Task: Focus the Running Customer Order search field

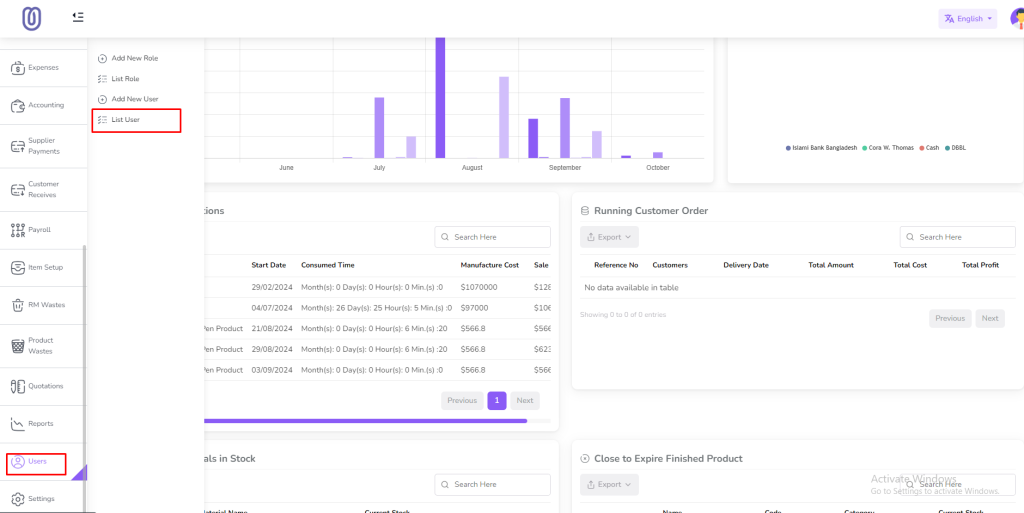Action: 957,237
